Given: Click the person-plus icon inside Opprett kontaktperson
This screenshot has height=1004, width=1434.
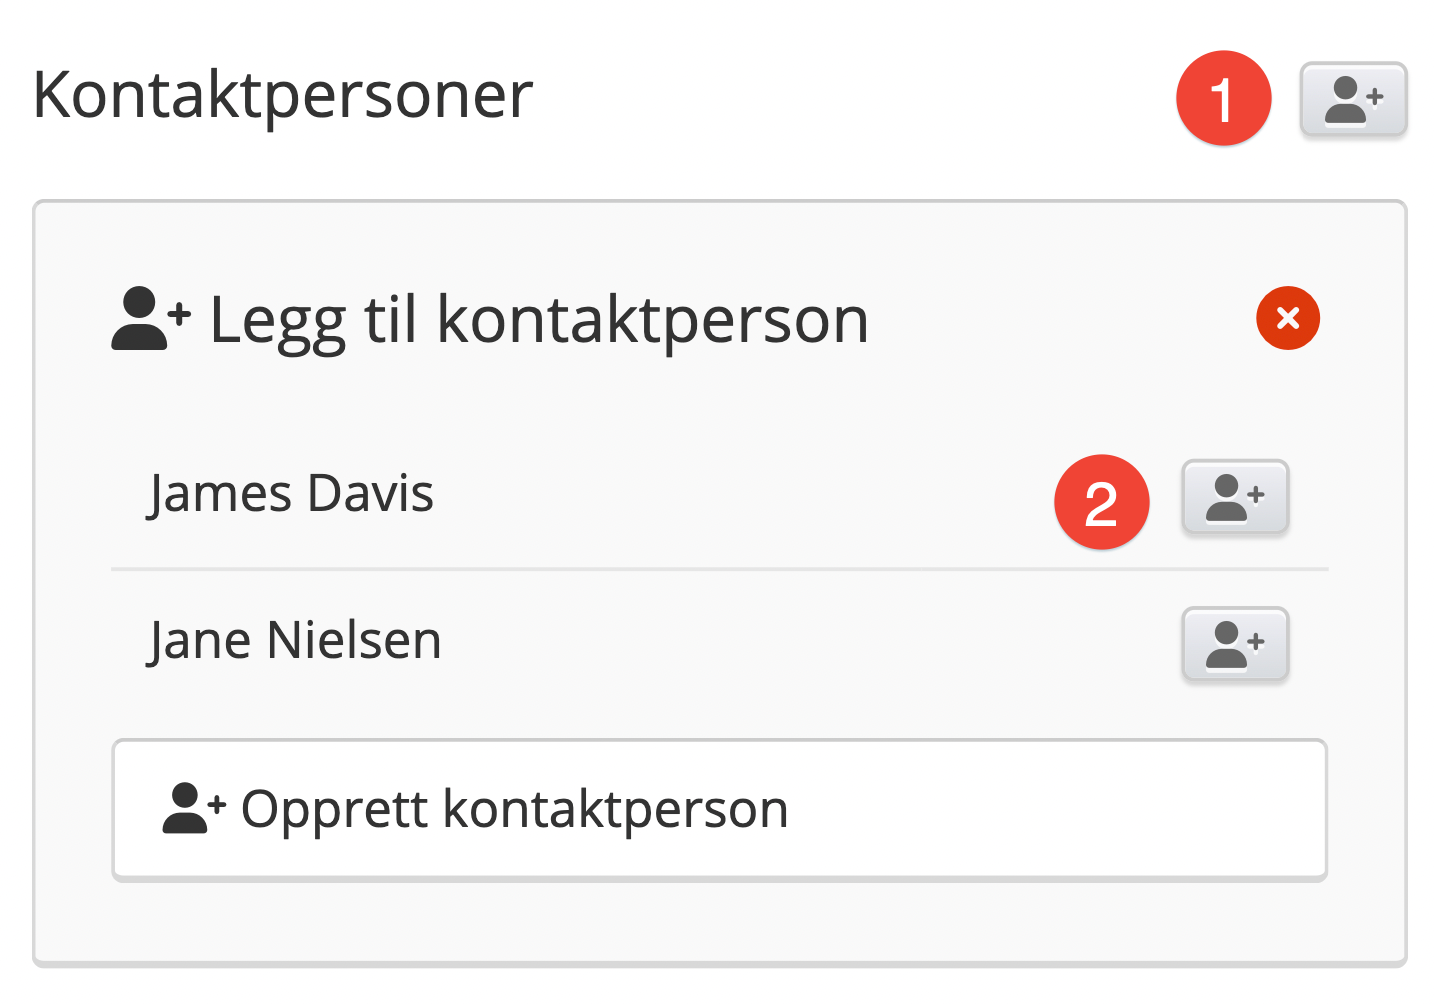Looking at the screenshot, I should tap(194, 808).
